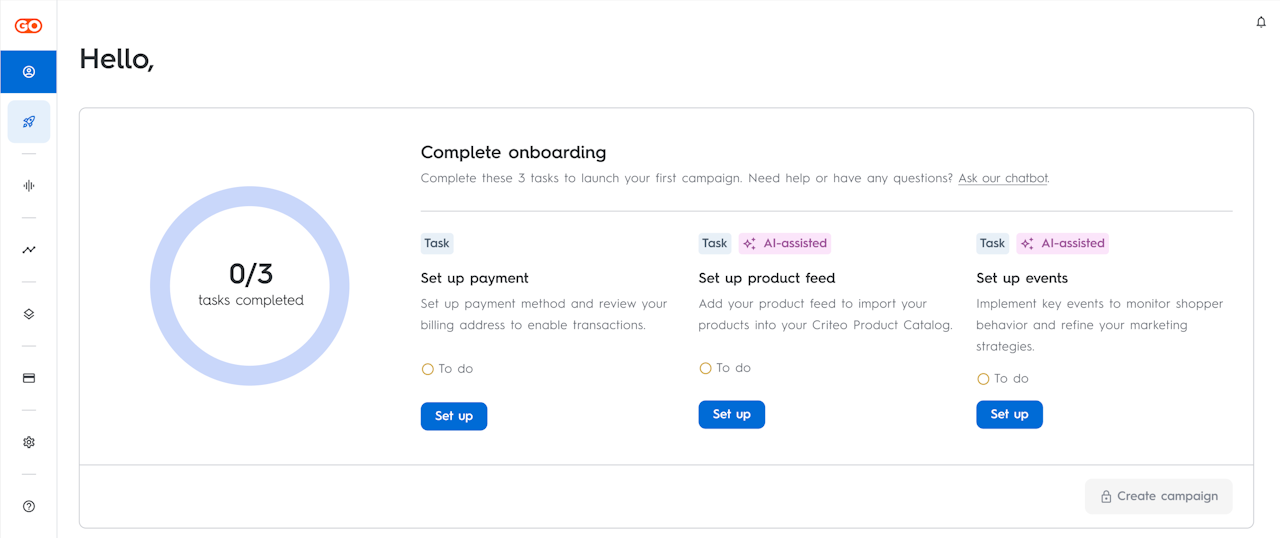Open the credit card billing icon
The height and width of the screenshot is (538, 1280).
pos(29,378)
